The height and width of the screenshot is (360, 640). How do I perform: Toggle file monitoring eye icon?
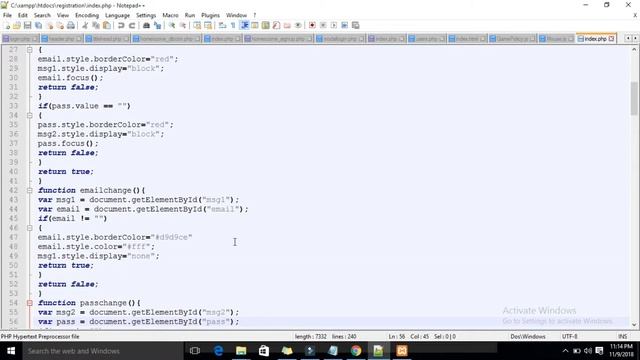[x=298, y=25]
